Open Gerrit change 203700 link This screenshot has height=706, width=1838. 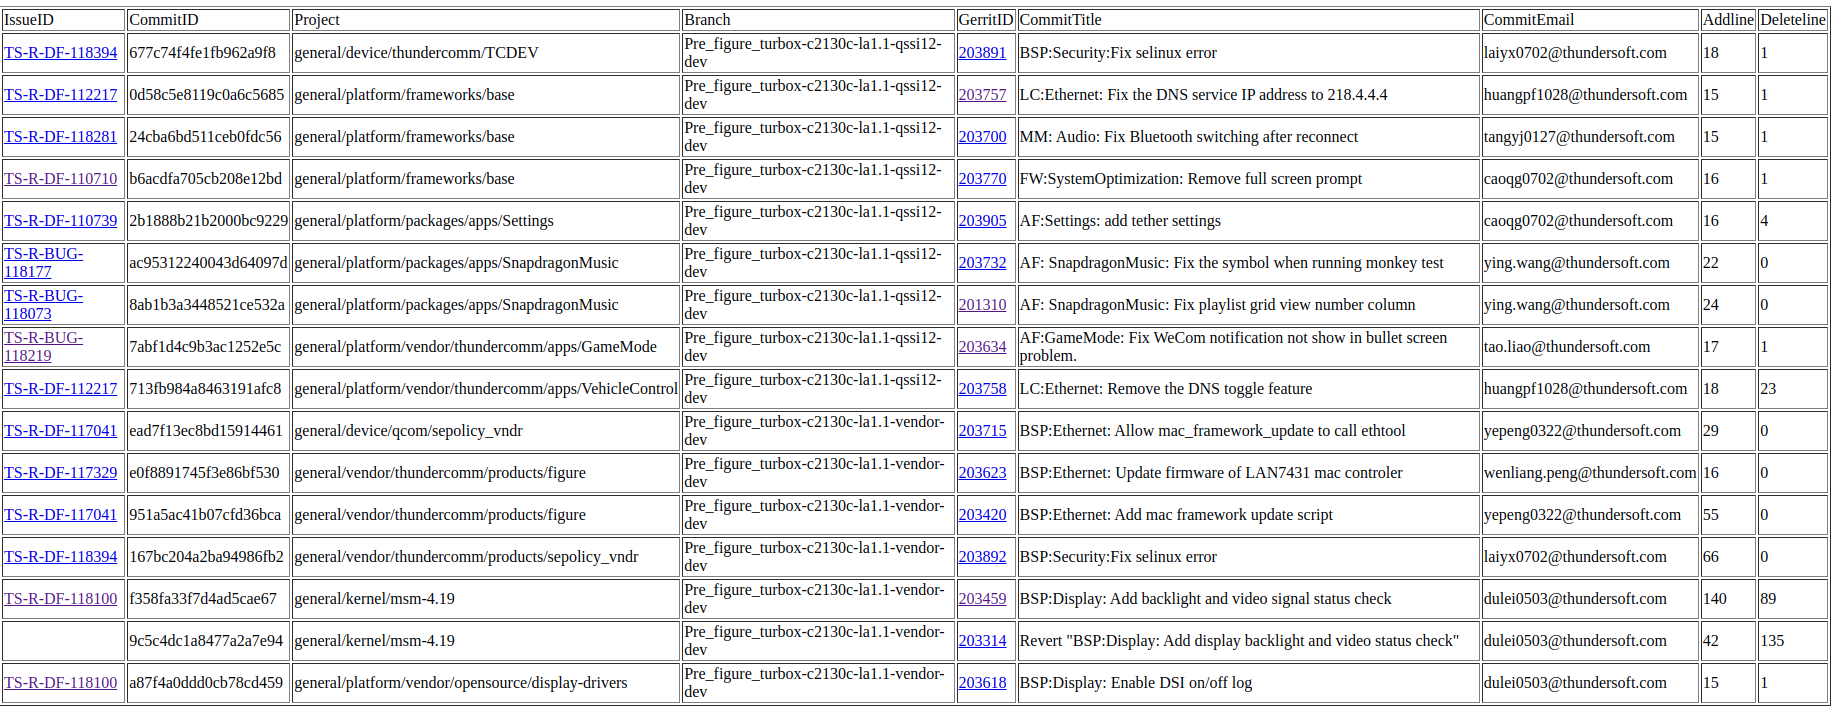click(982, 137)
